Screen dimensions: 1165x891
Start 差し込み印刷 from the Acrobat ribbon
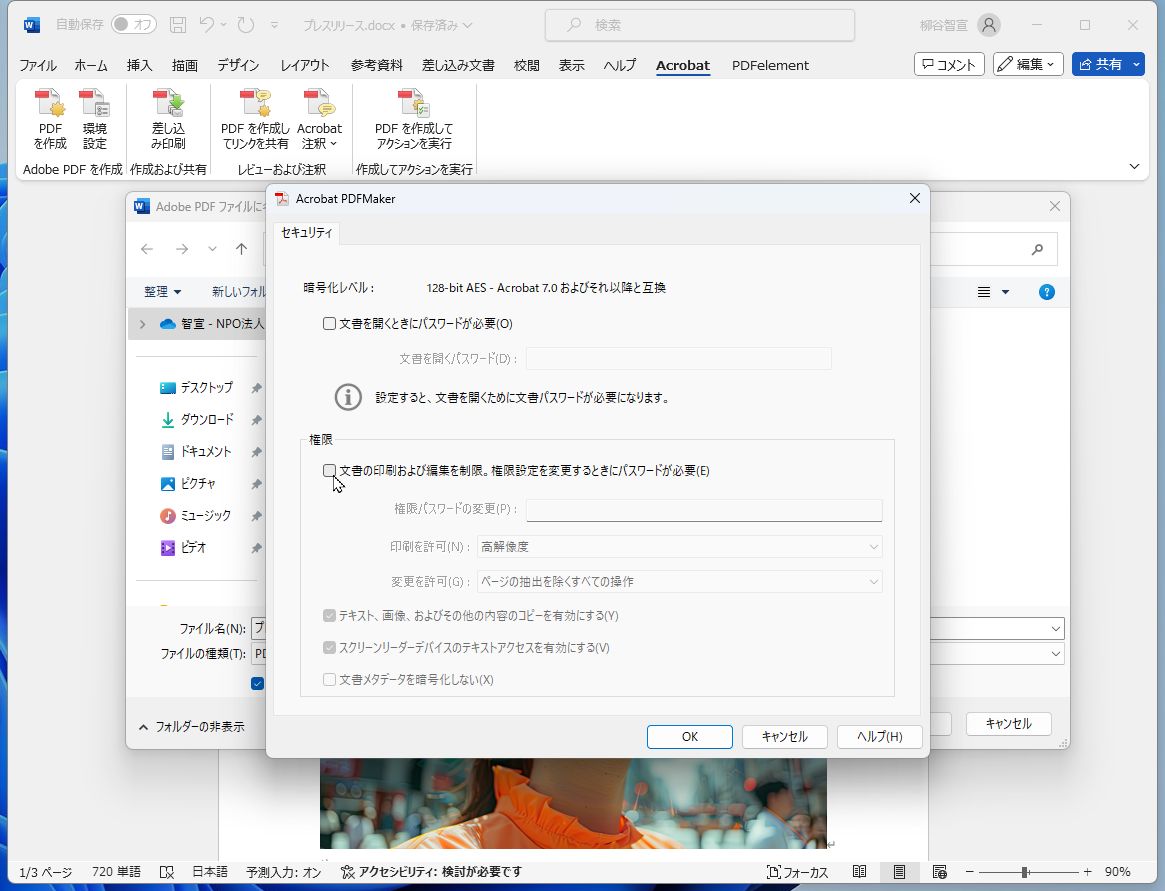pos(167,120)
